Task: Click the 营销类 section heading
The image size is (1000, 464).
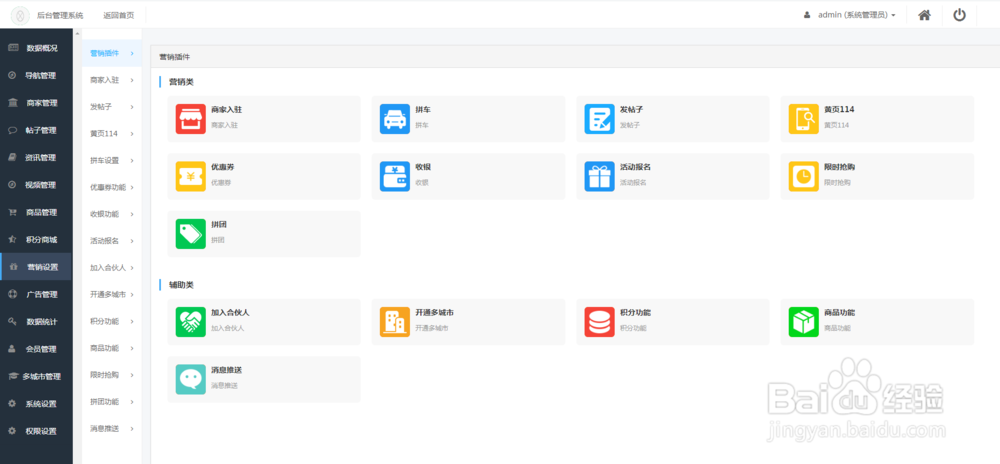Action: coord(181,82)
